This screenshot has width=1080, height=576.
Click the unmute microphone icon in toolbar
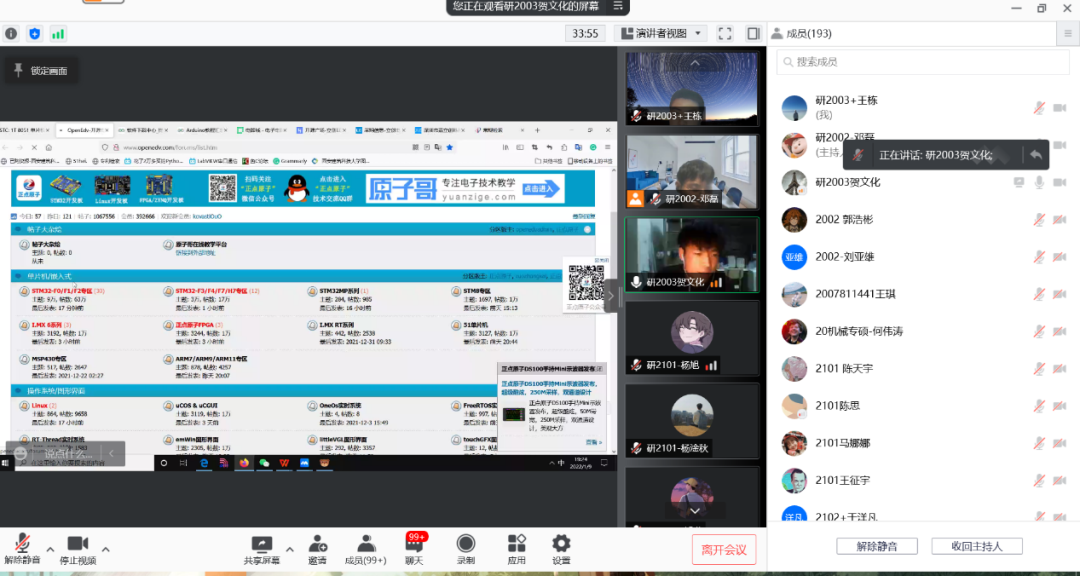tap(21, 543)
